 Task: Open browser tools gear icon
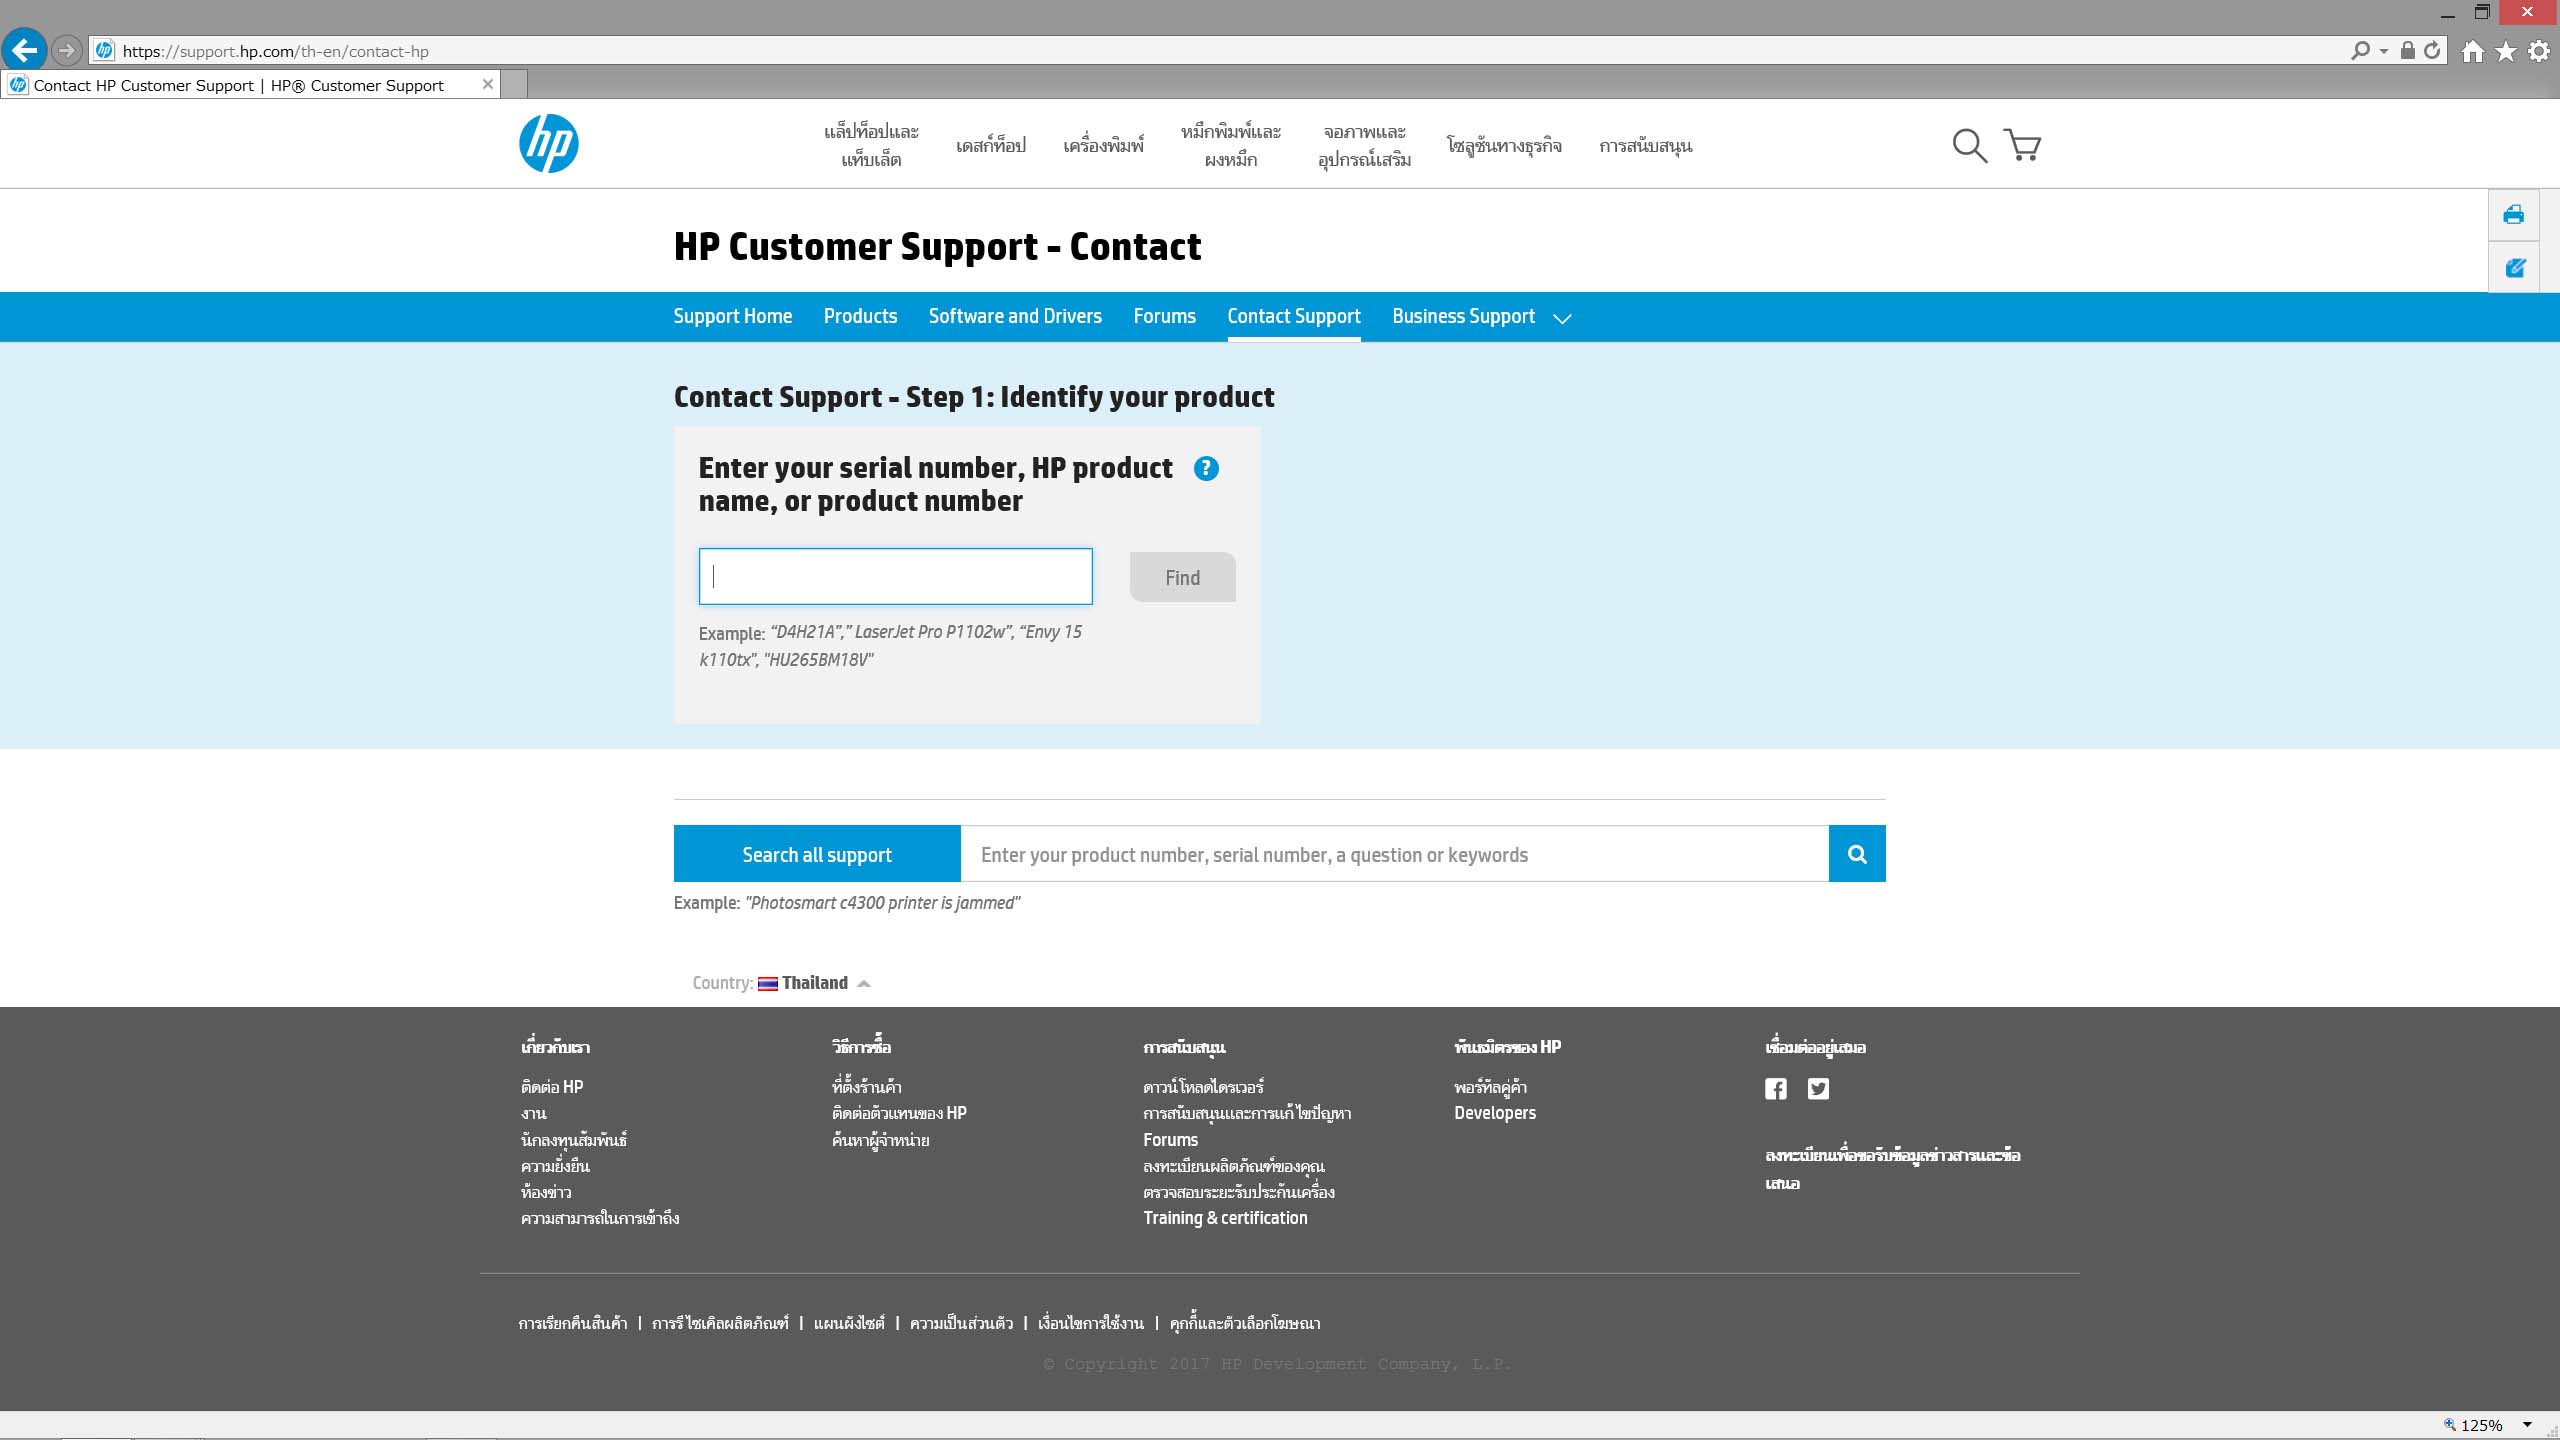[2539, 51]
